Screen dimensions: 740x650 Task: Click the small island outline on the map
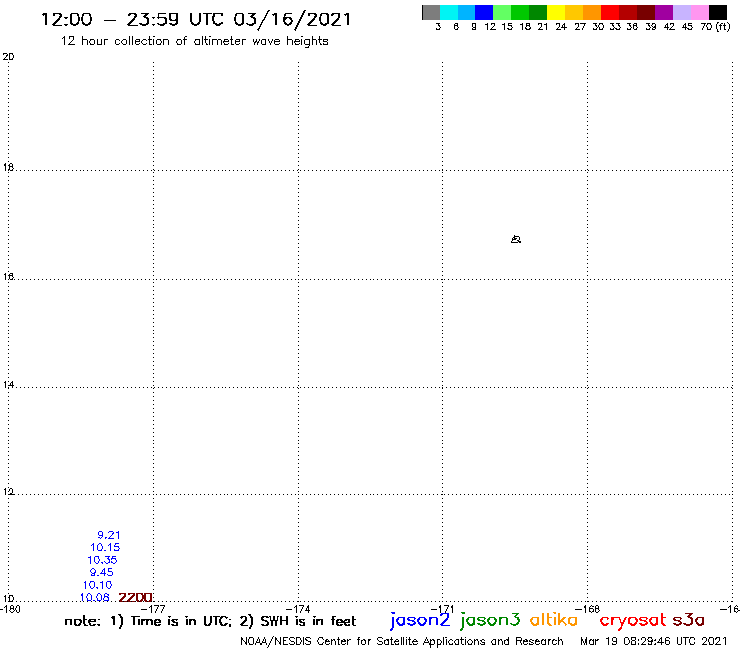[516, 239]
